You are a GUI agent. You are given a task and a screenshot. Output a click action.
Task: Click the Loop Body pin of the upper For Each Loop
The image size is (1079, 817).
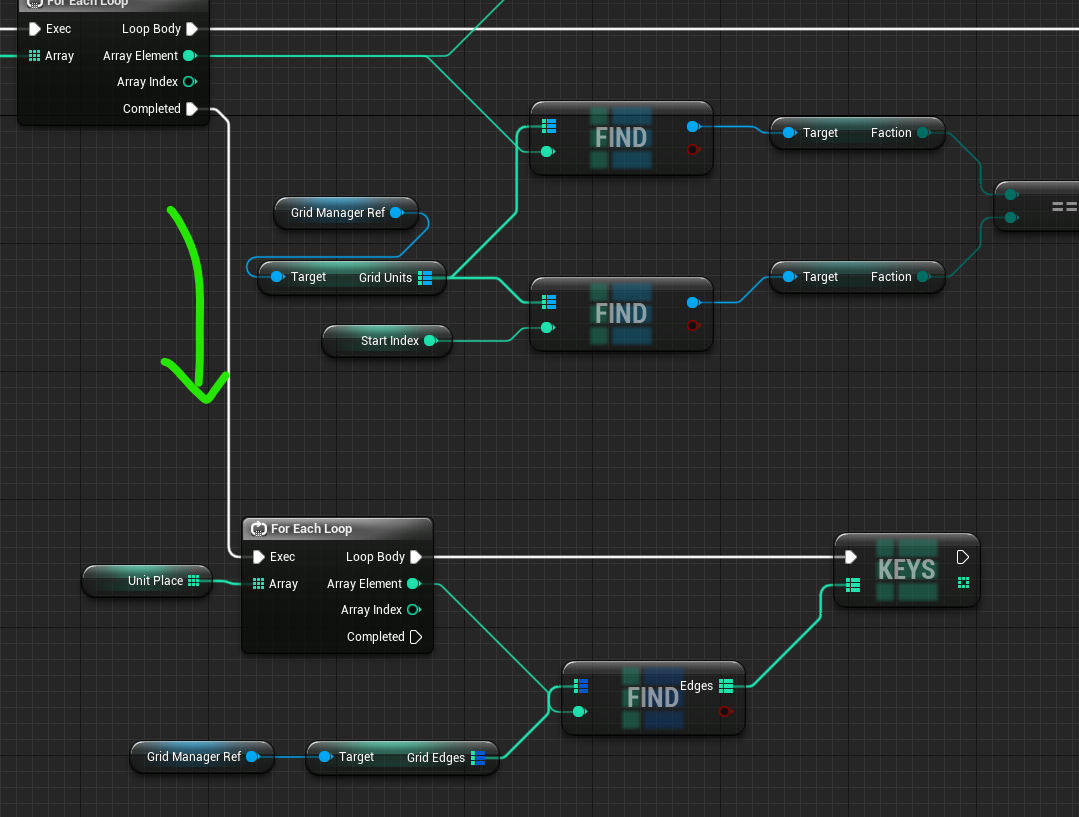(x=192, y=29)
